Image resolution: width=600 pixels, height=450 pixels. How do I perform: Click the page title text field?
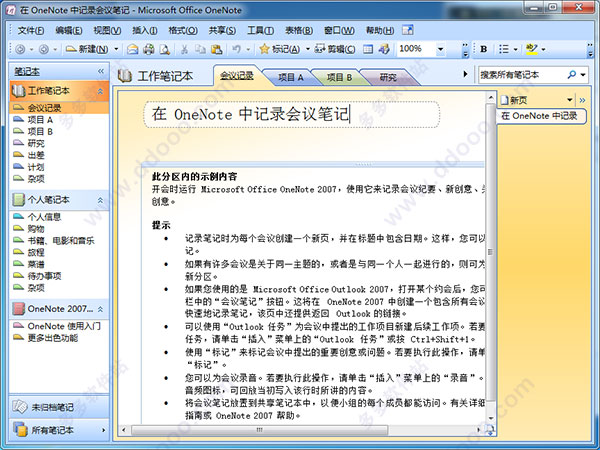(x=292, y=114)
